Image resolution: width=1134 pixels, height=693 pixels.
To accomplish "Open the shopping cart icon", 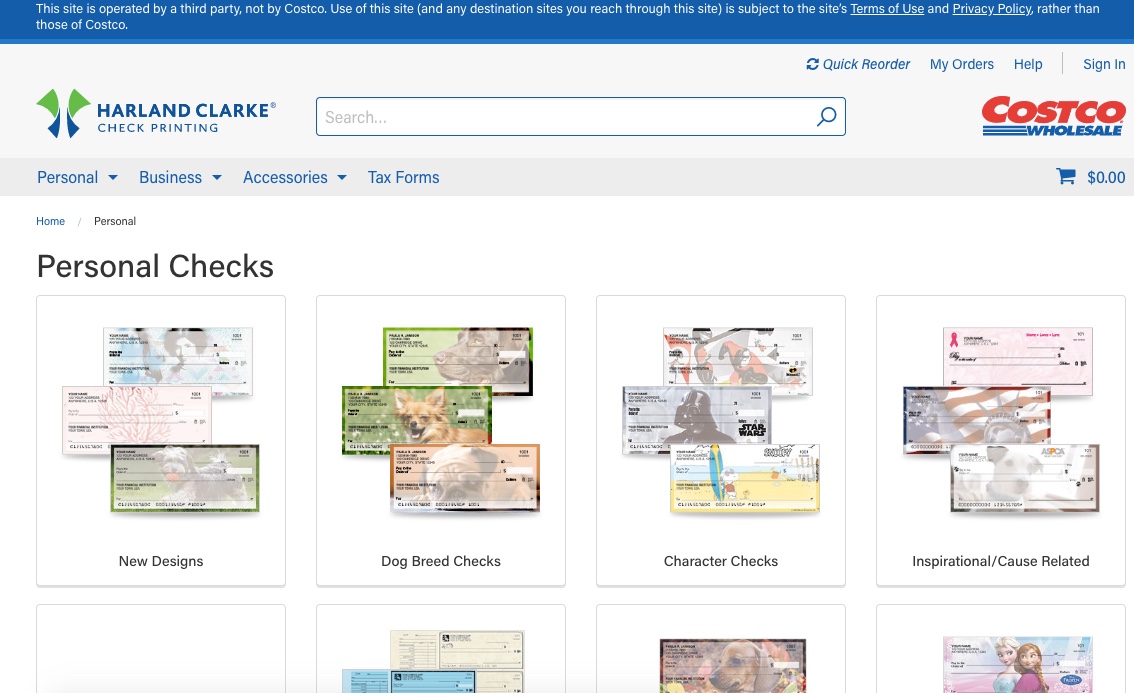I will (x=1065, y=177).
